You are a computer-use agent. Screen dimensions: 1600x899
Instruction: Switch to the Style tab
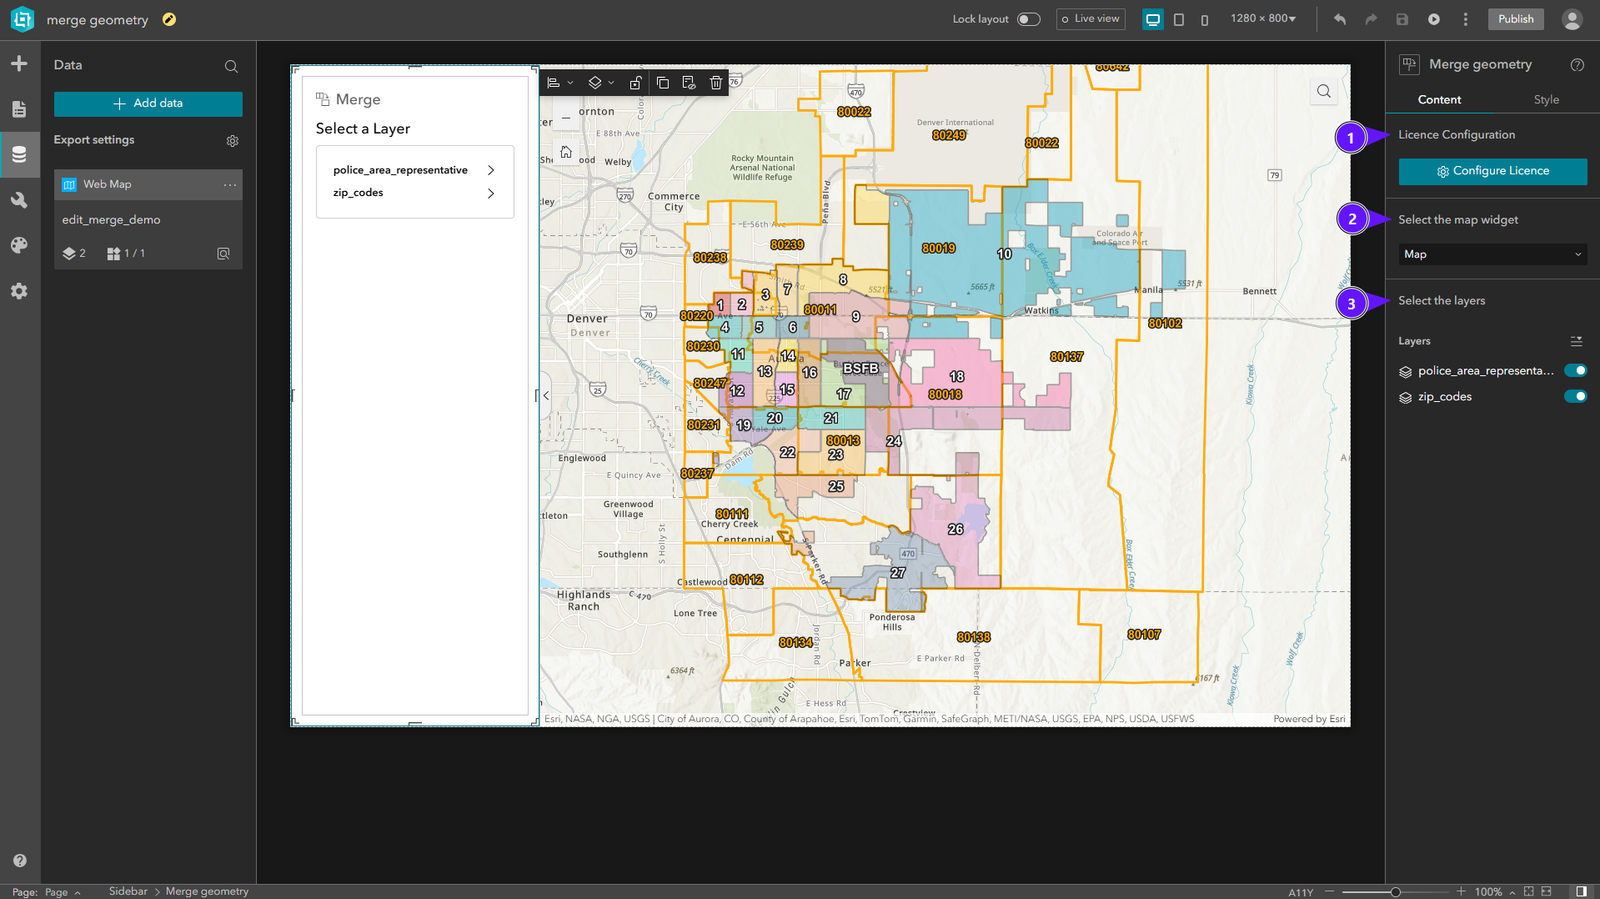coord(1546,100)
